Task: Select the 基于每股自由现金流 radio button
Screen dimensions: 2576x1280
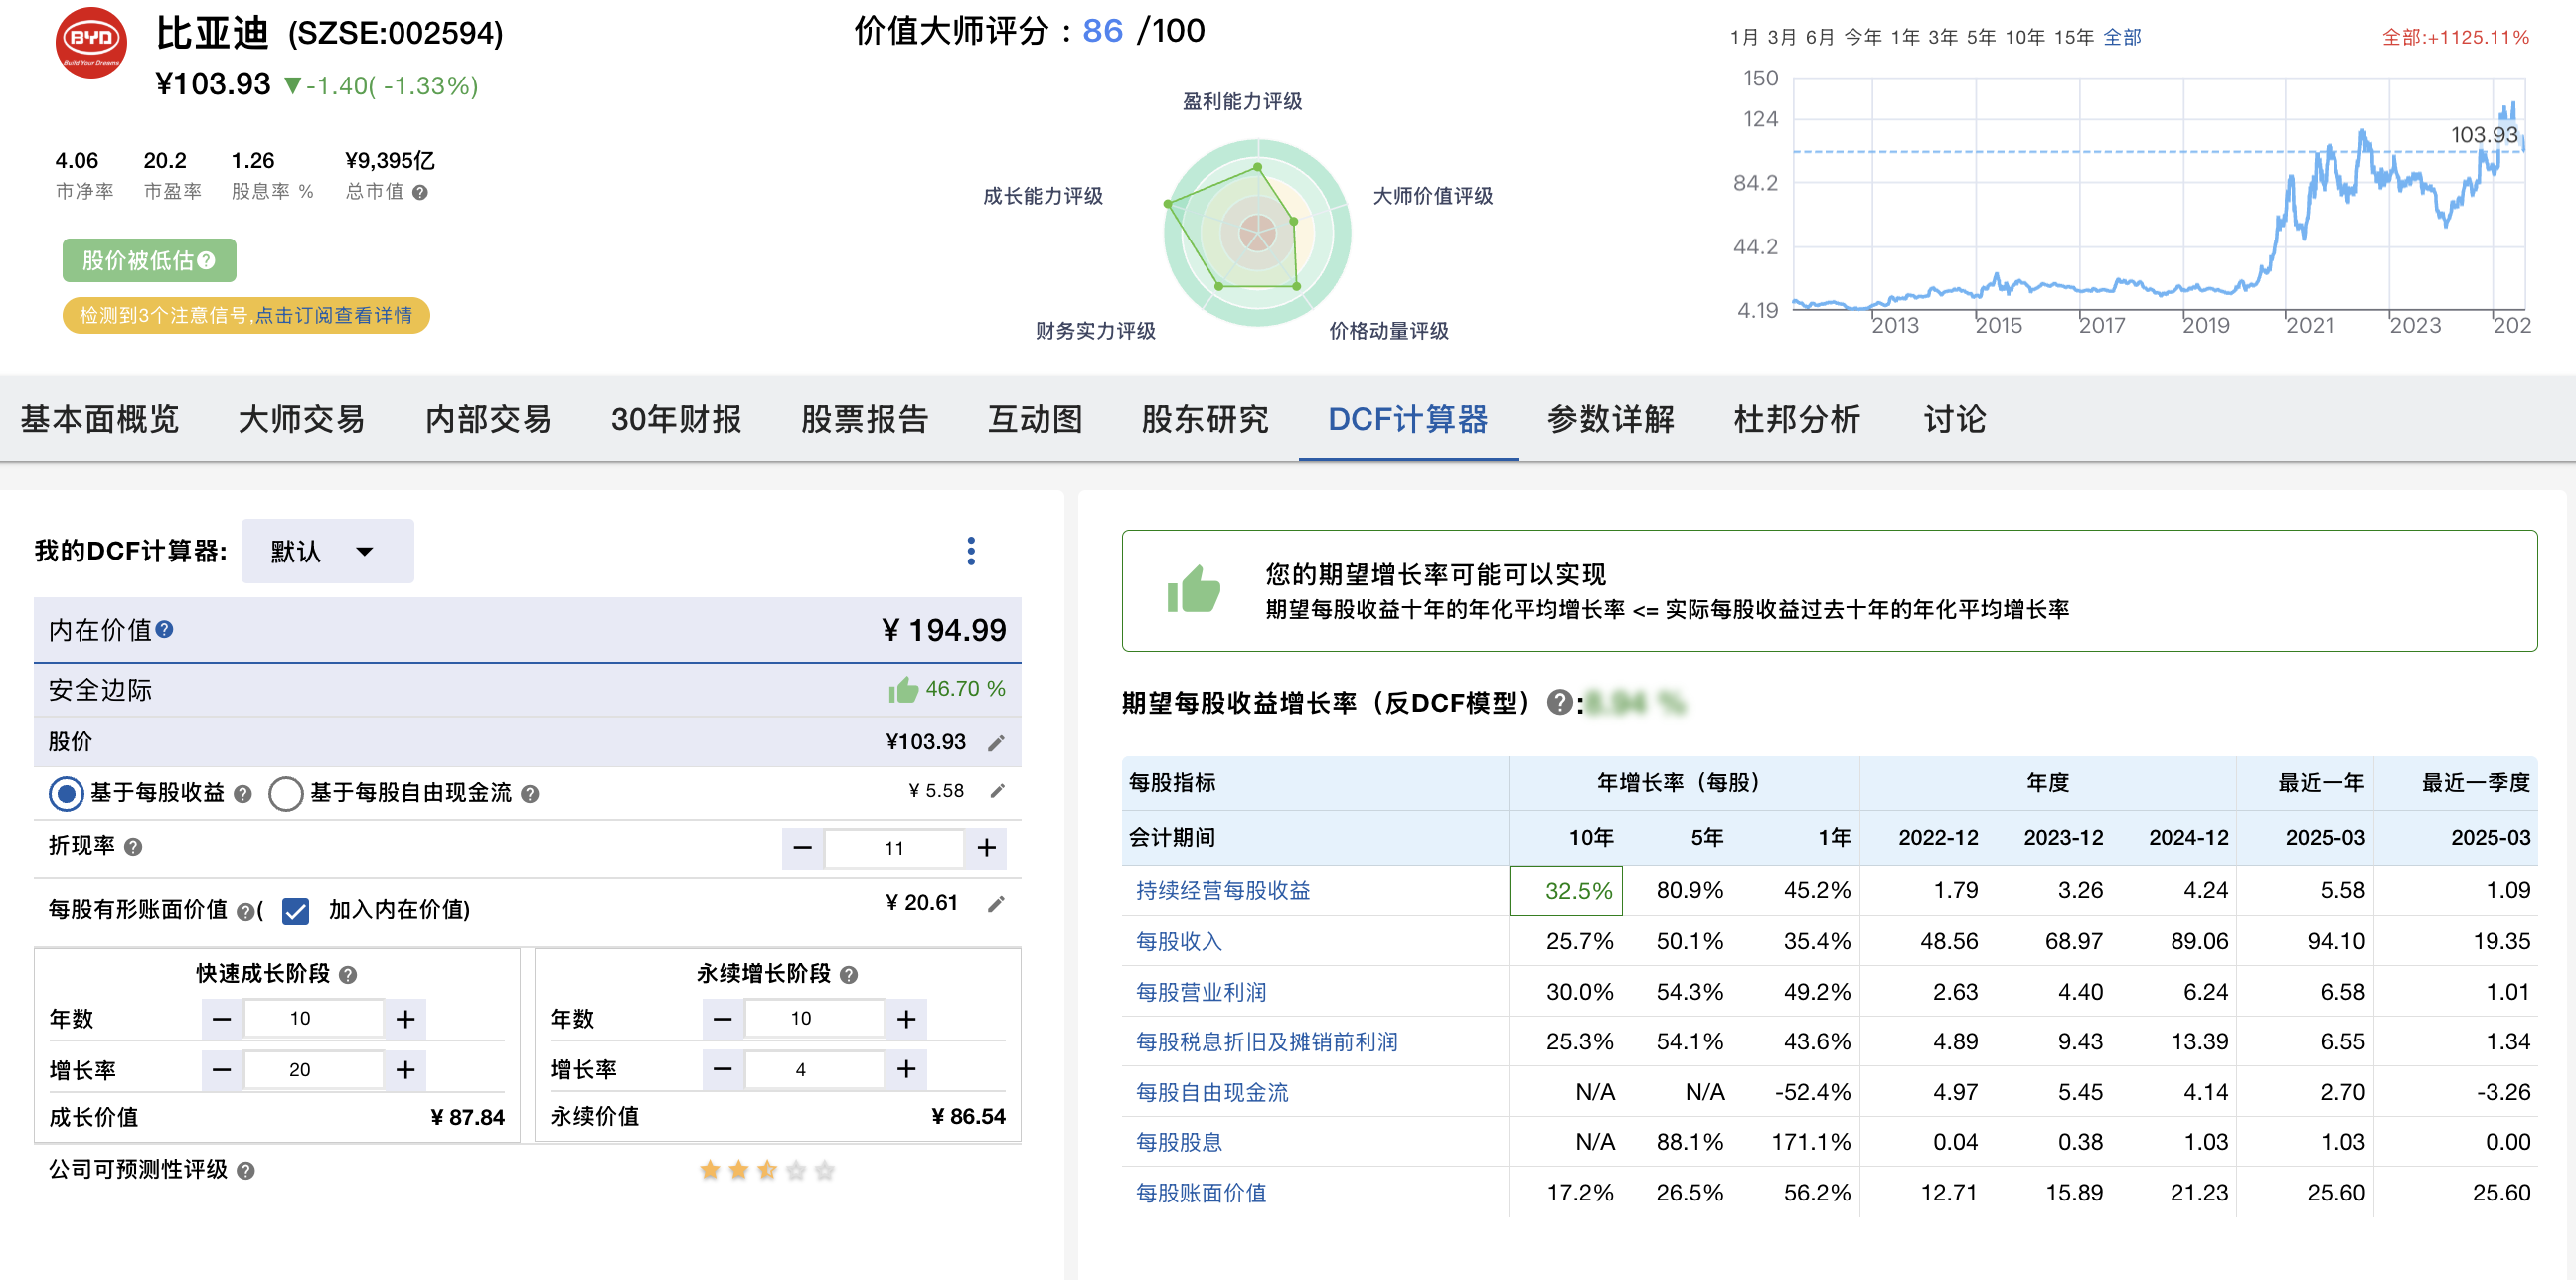Action: coord(287,793)
